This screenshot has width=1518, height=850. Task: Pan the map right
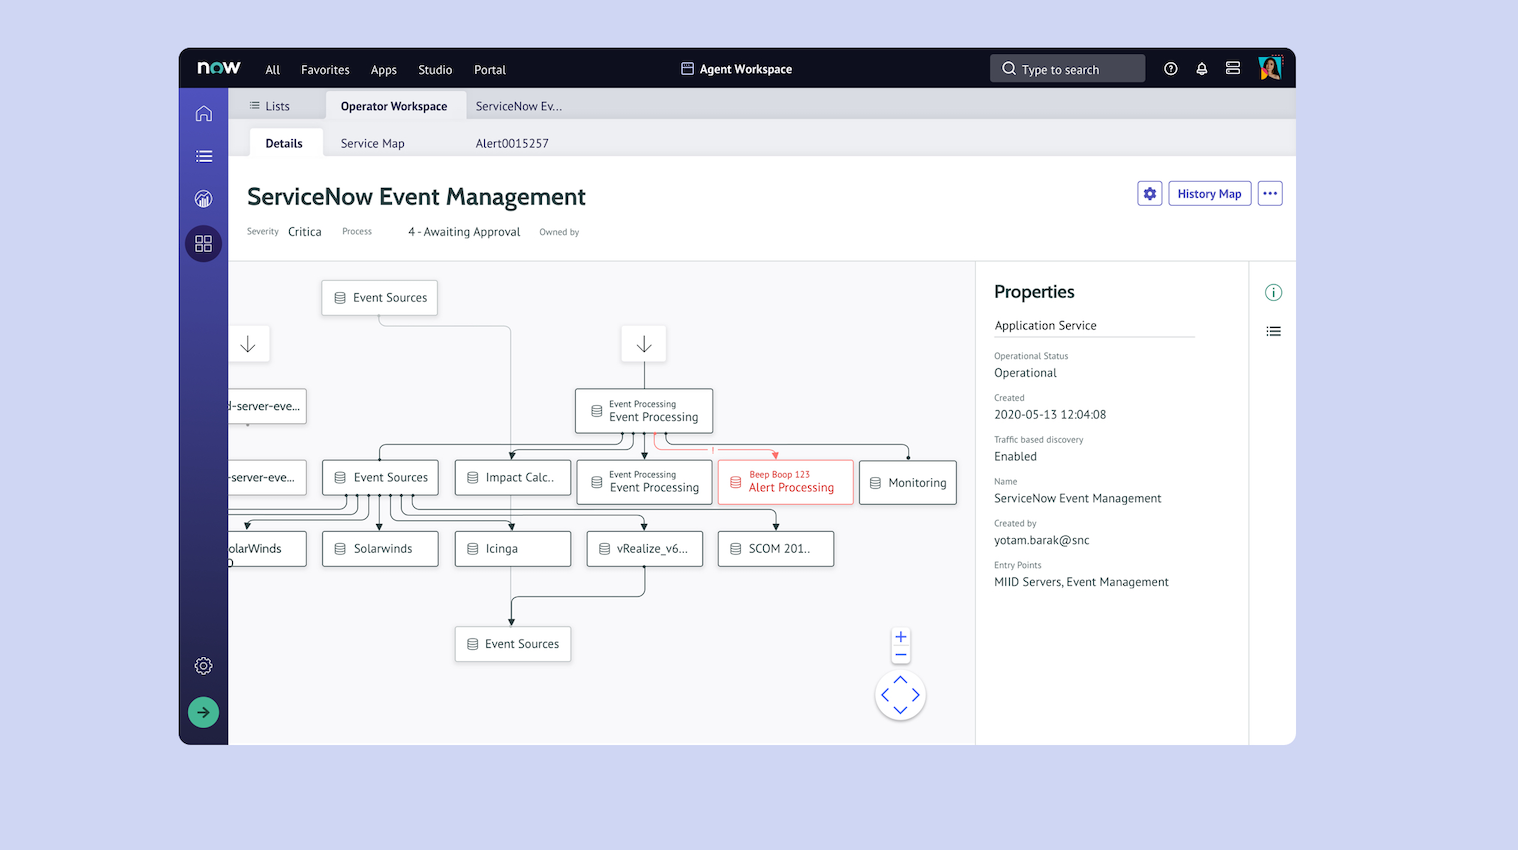(x=915, y=695)
